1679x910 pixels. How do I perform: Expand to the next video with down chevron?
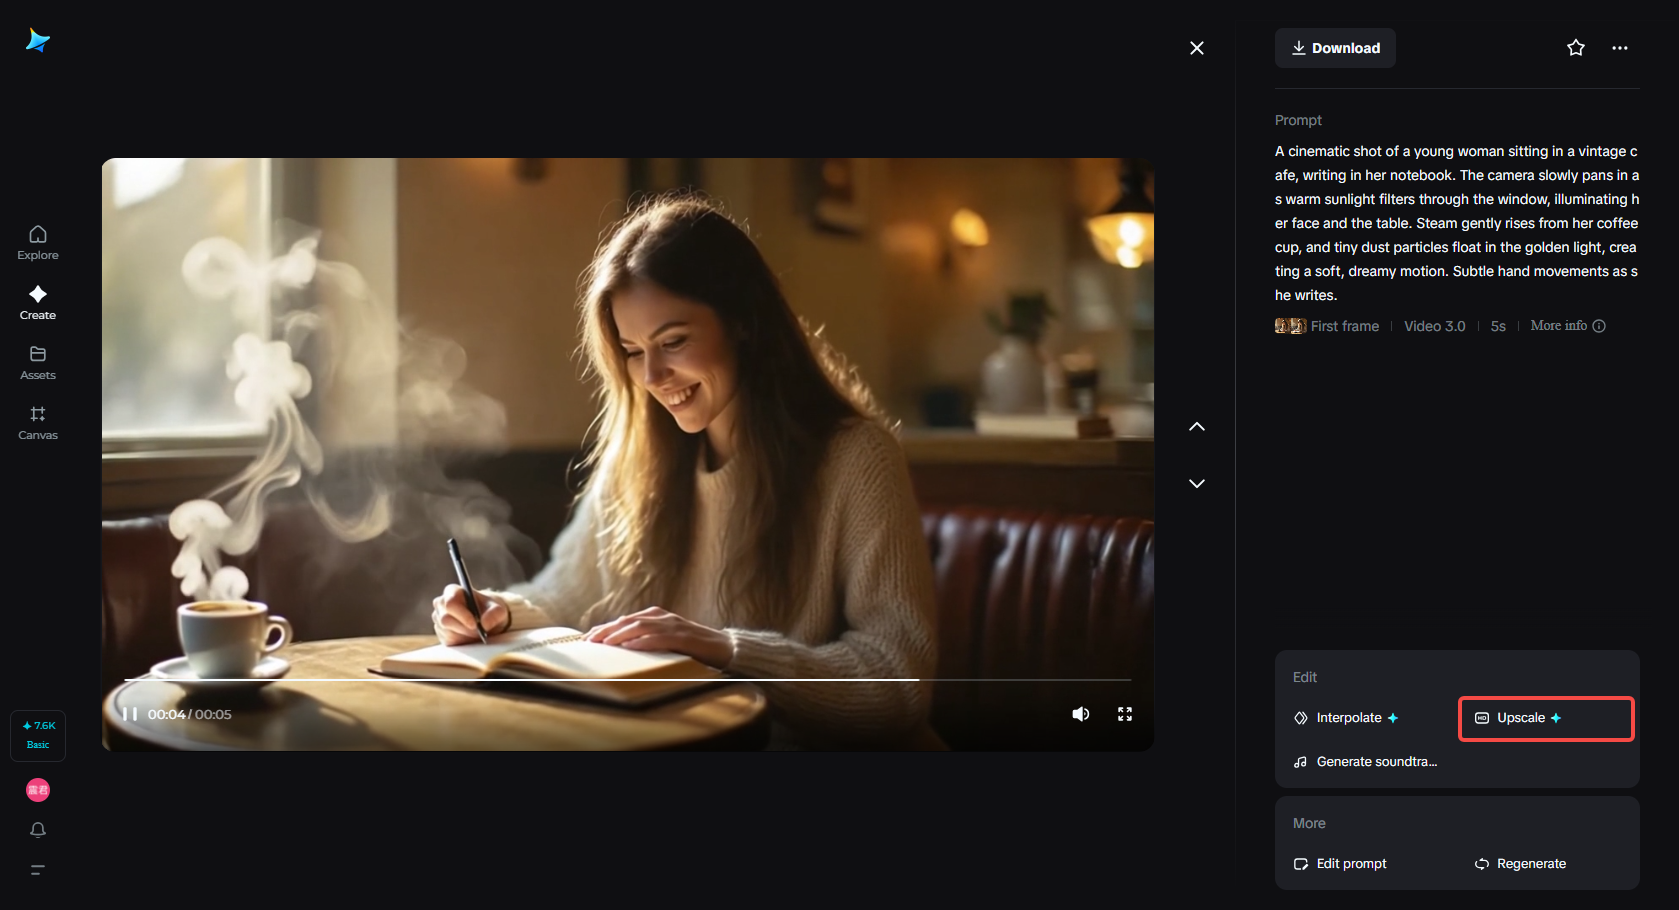click(1196, 483)
